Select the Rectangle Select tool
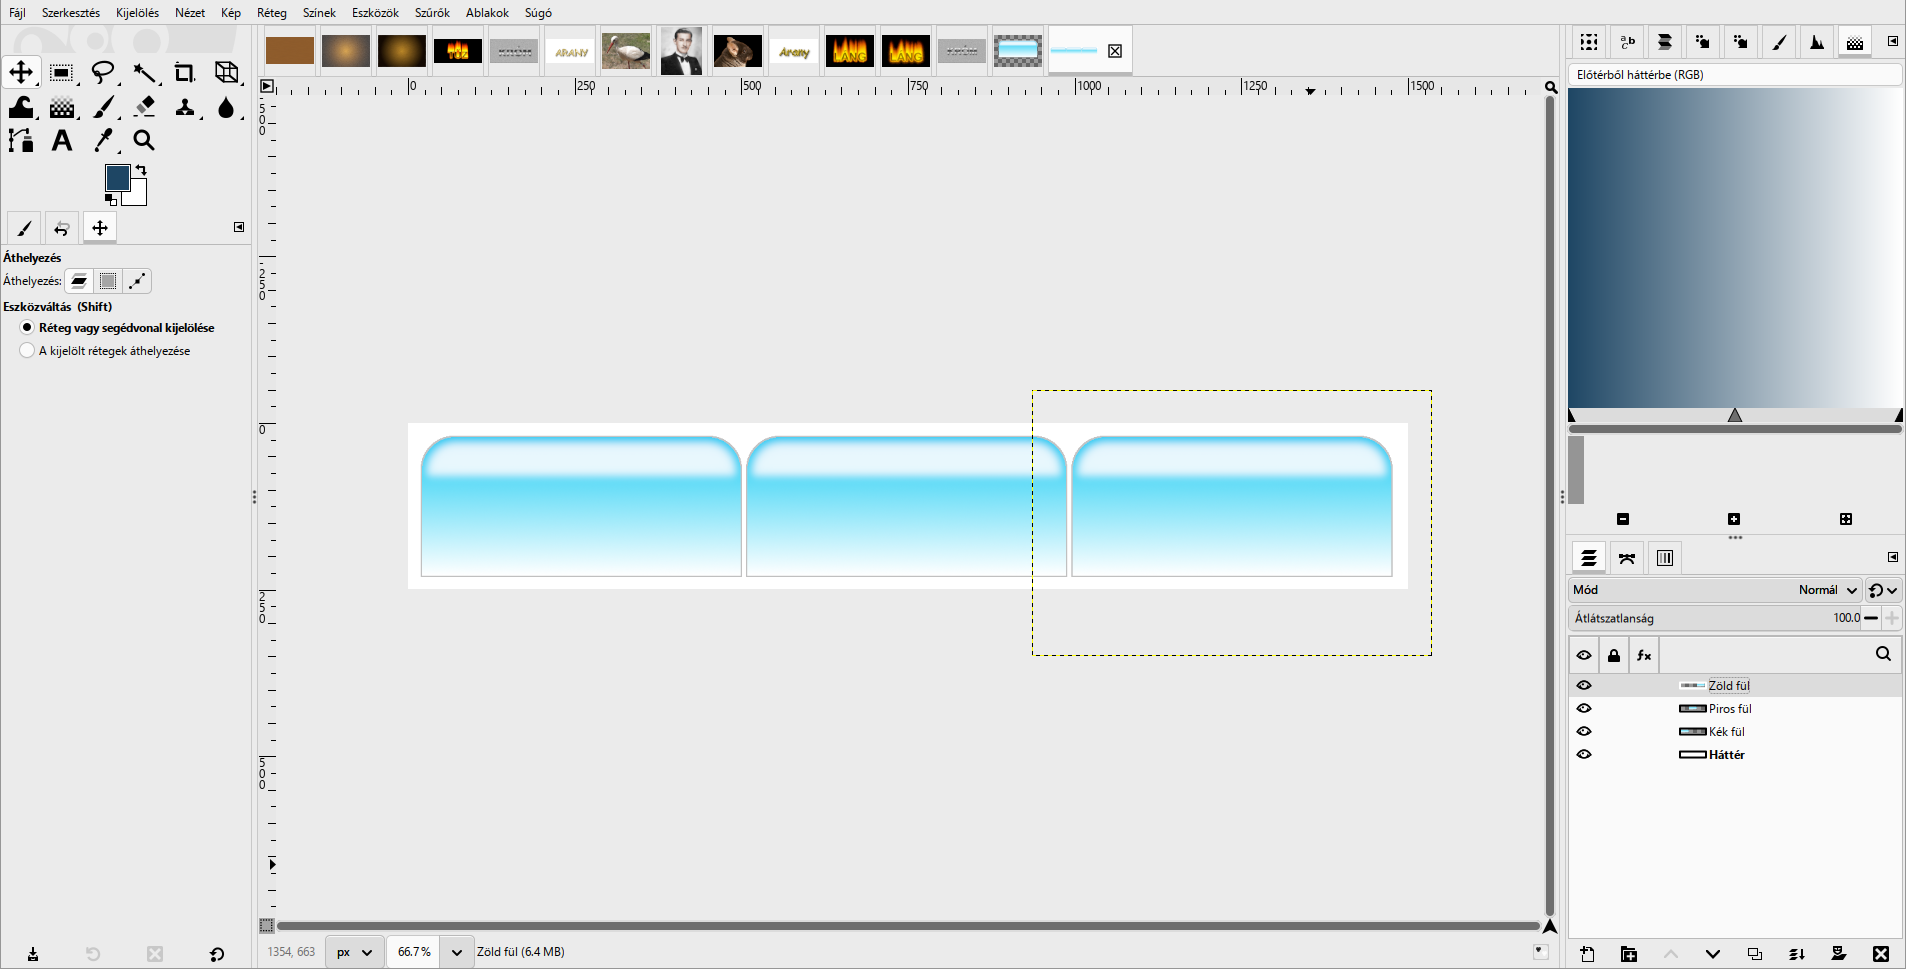Image resolution: width=1906 pixels, height=969 pixels. [x=62, y=72]
